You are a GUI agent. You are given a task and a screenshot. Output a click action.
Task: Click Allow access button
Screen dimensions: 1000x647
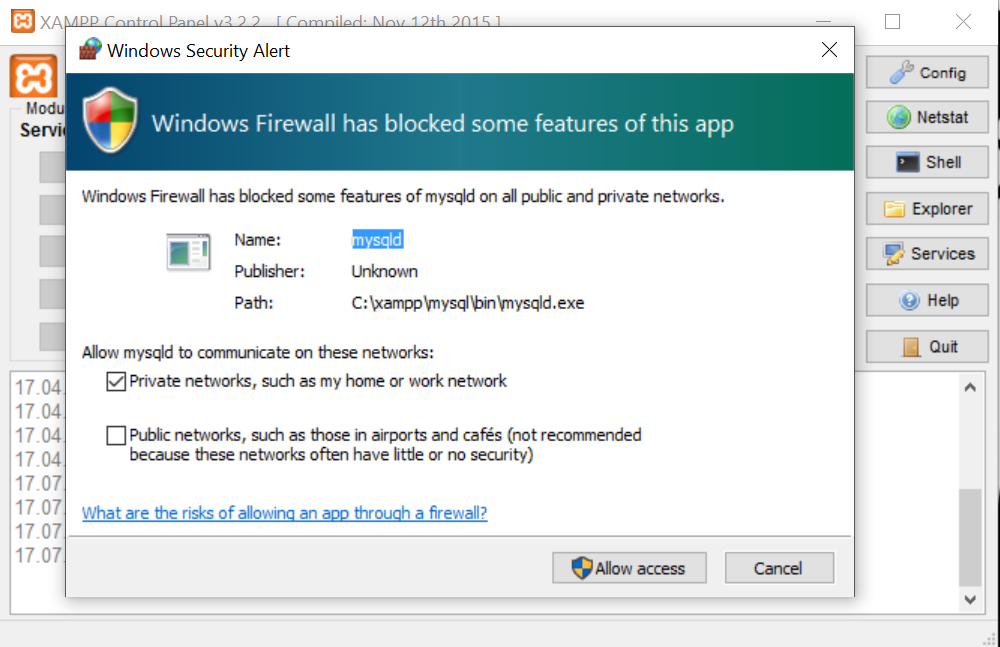(x=629, y=568)
